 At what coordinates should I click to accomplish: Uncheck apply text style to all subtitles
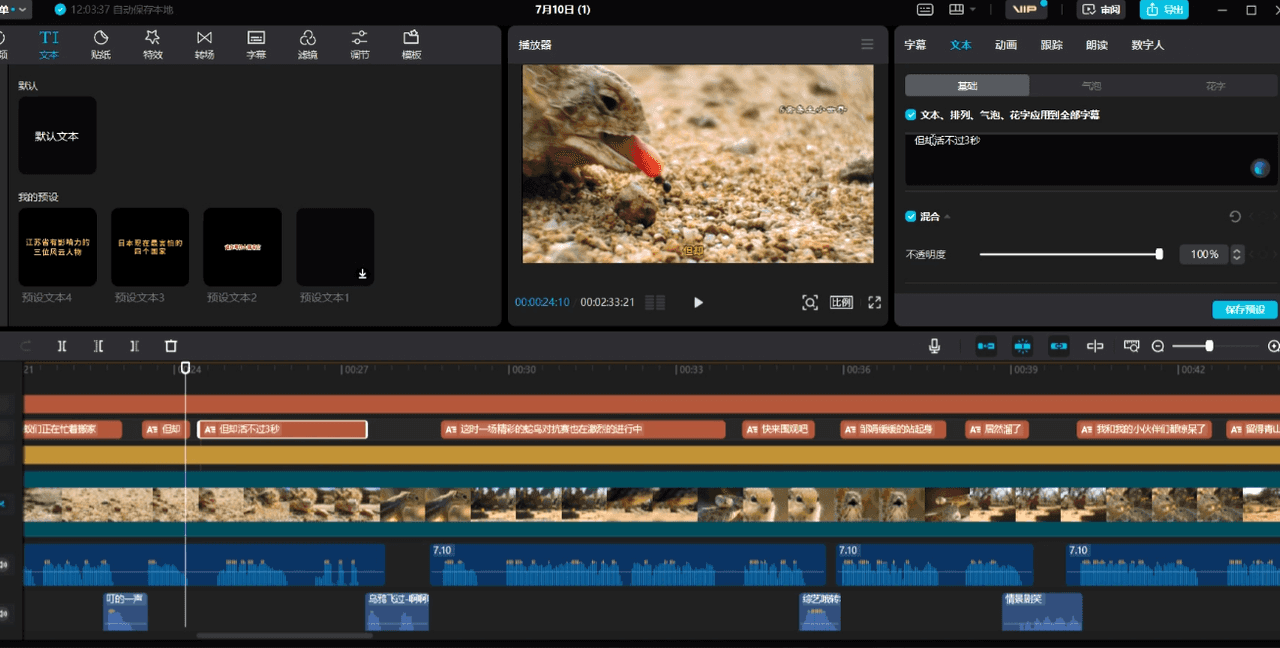pyautogui.click(x=911, y=115)
